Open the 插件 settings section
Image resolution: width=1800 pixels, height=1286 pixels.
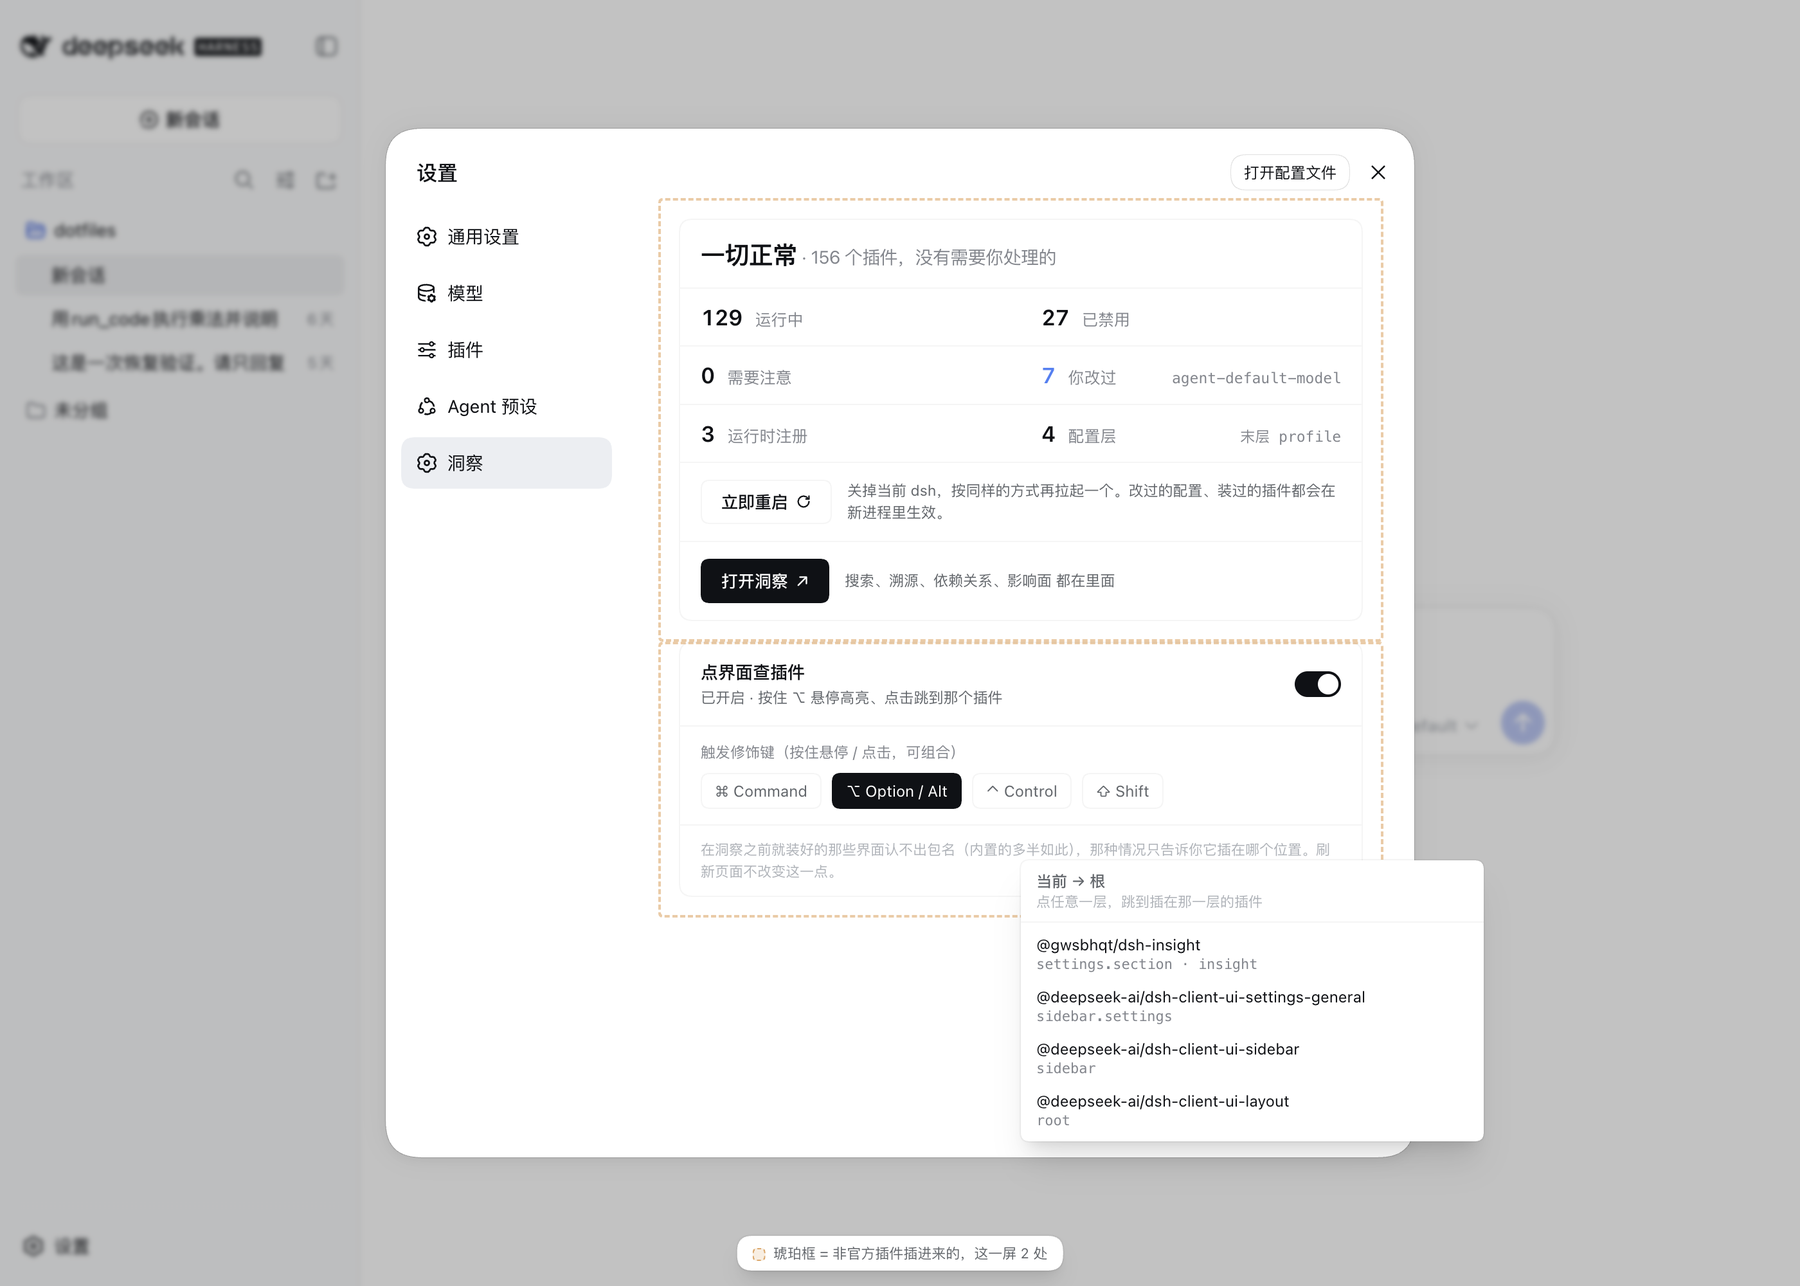coord(506,350)
